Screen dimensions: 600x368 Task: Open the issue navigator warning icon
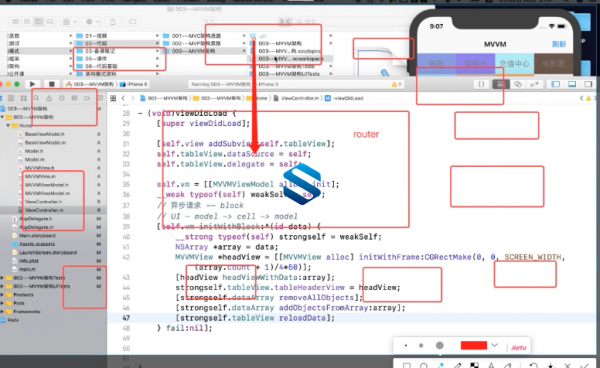(49, 98)
